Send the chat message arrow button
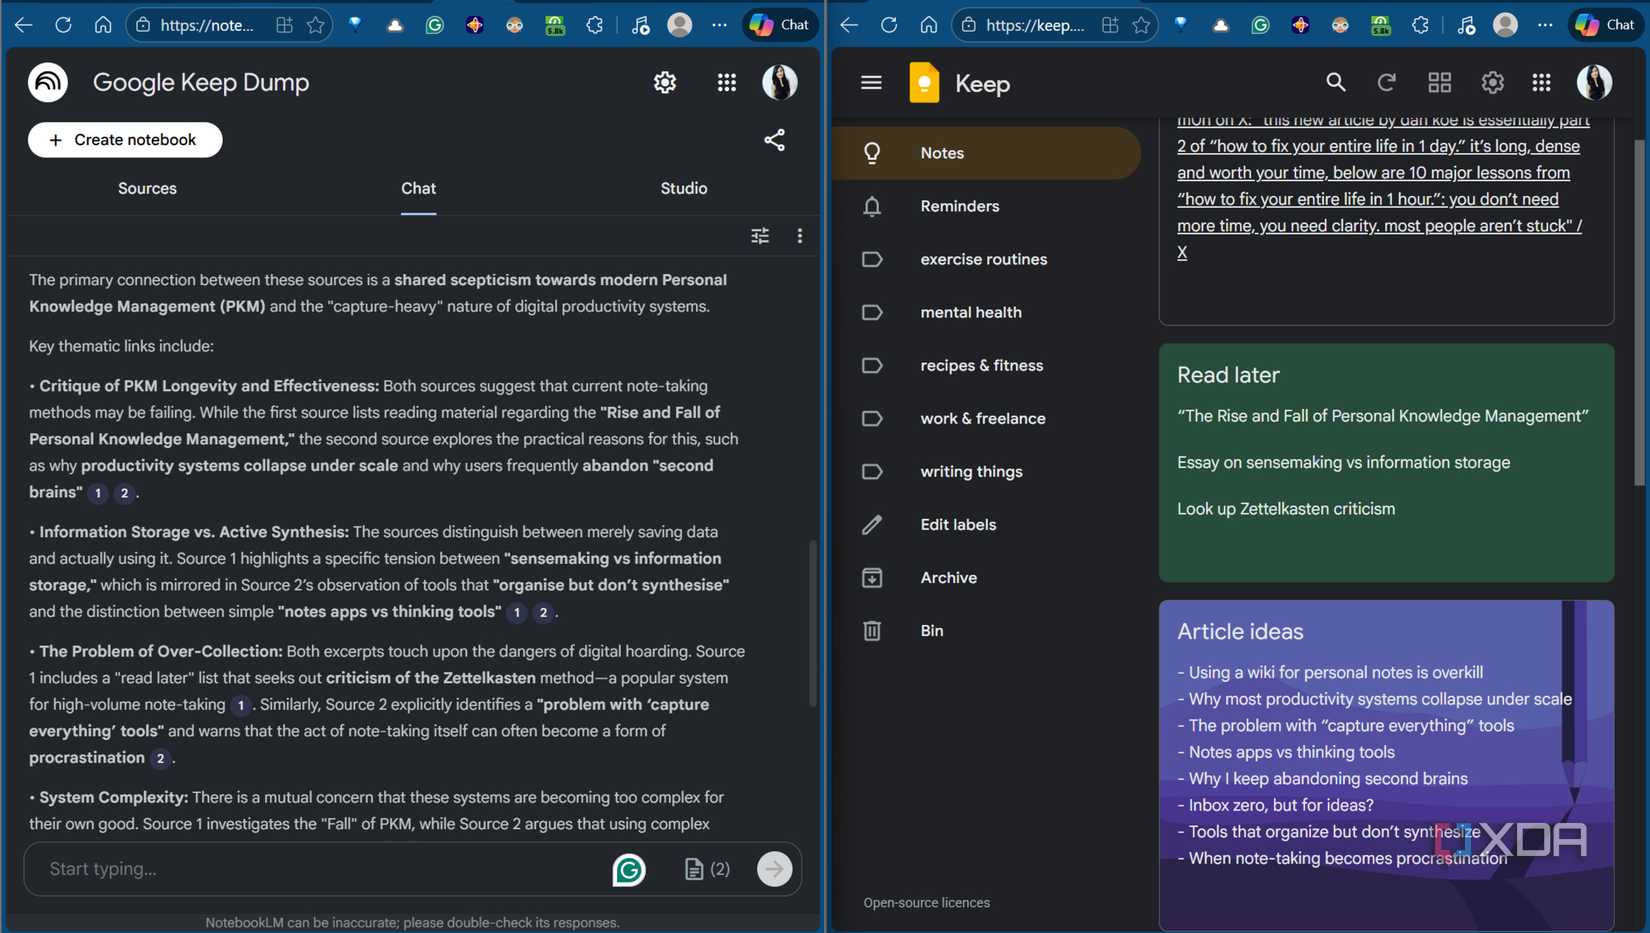Image resolution: width=1650 pixels, height=933 pixels. 774,869
